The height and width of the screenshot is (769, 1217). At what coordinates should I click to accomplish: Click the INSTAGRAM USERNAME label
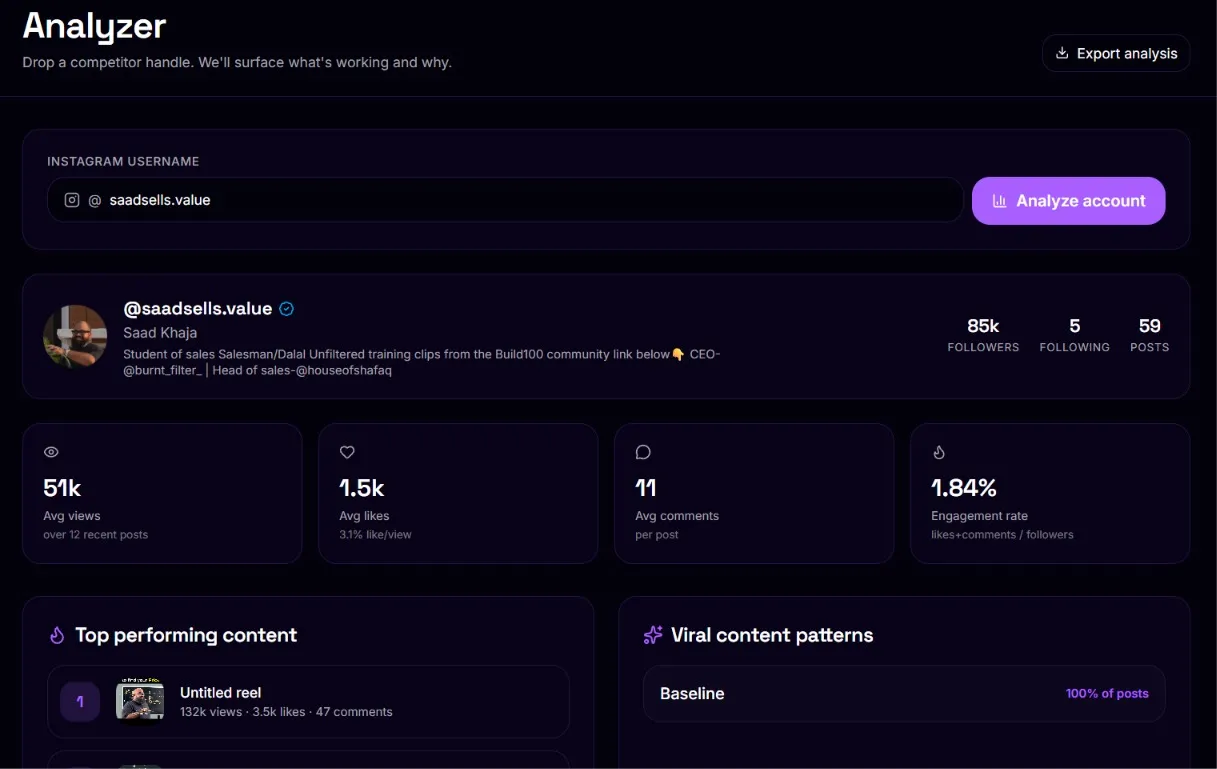click(x=123, y=161)
